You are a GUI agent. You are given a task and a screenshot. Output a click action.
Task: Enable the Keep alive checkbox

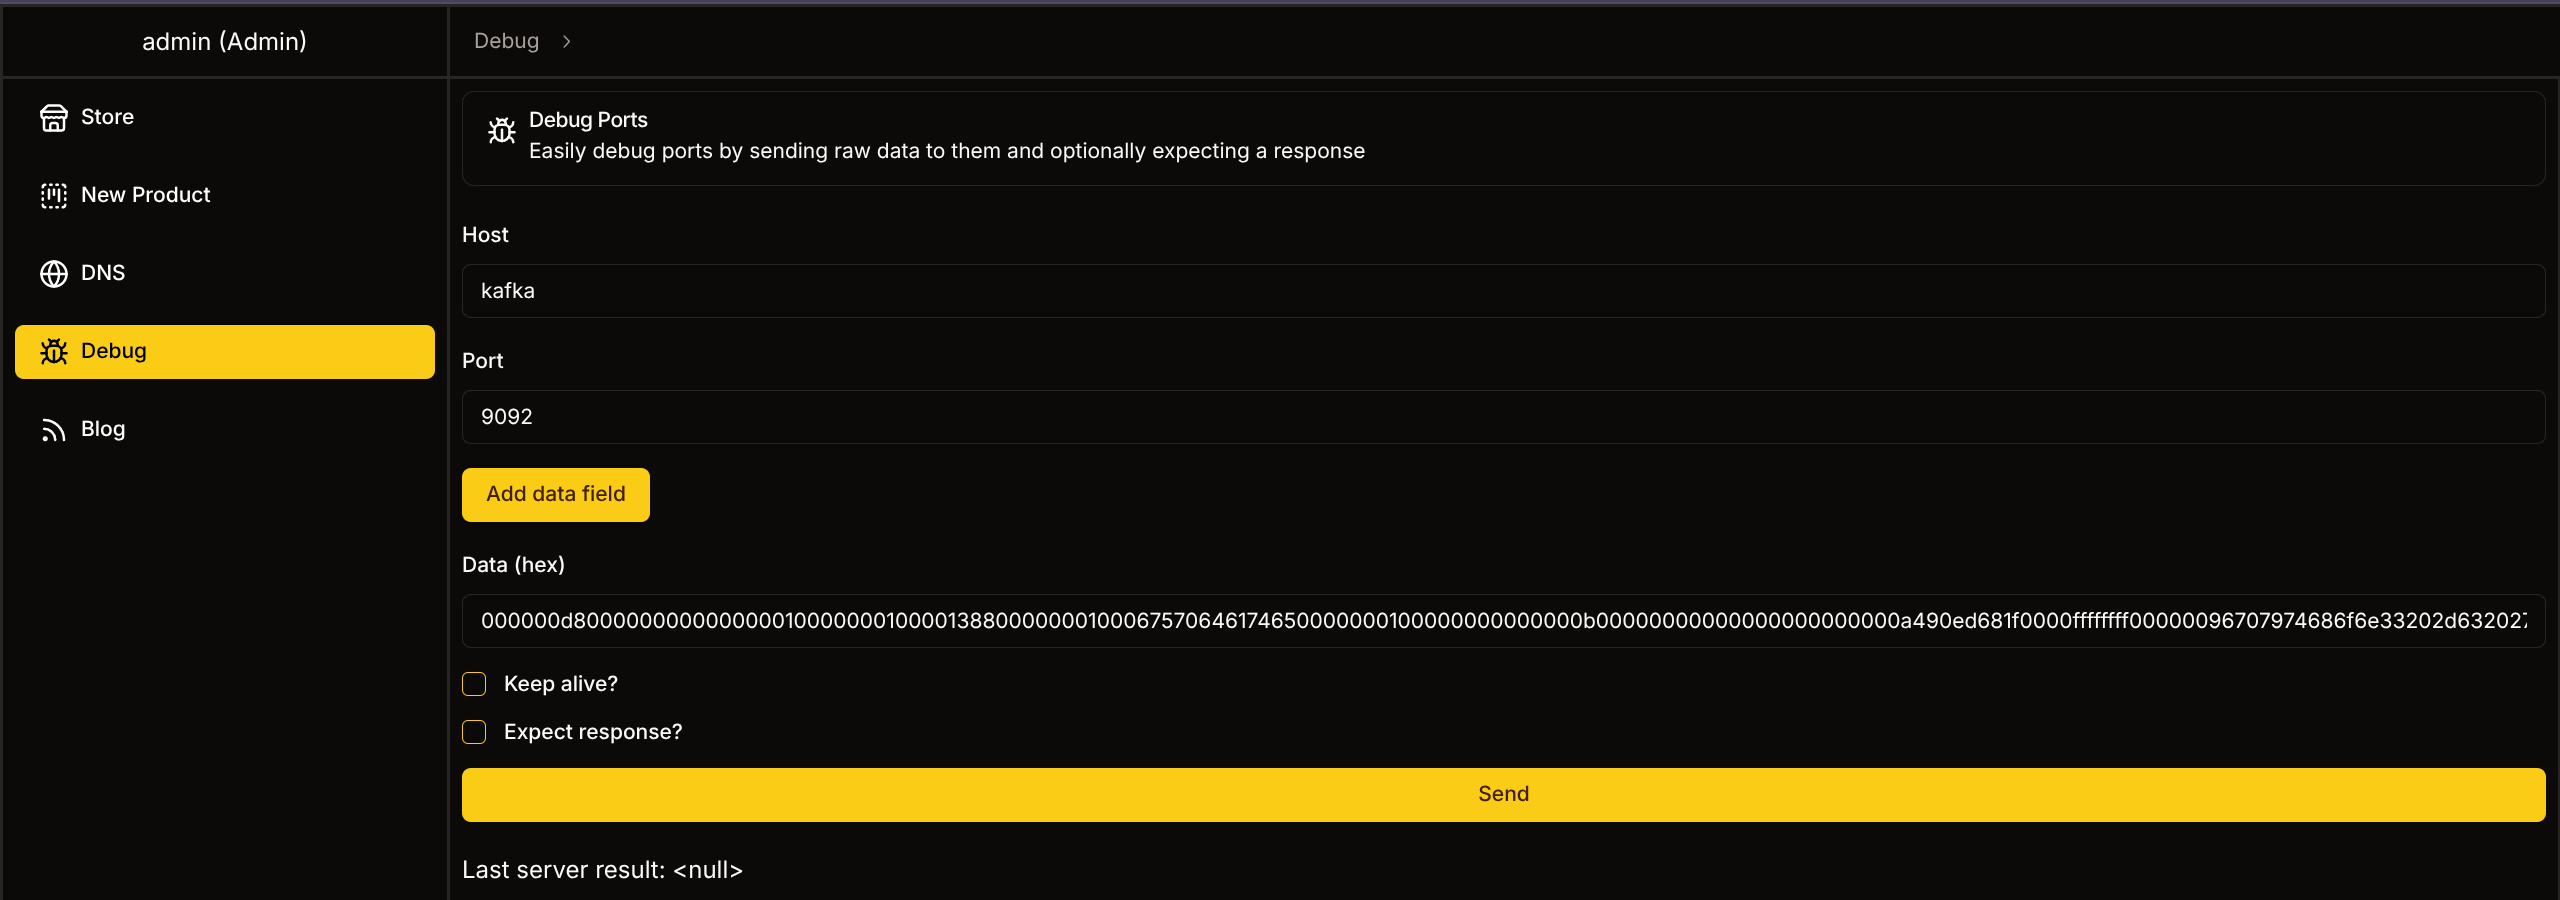(474, 684)
